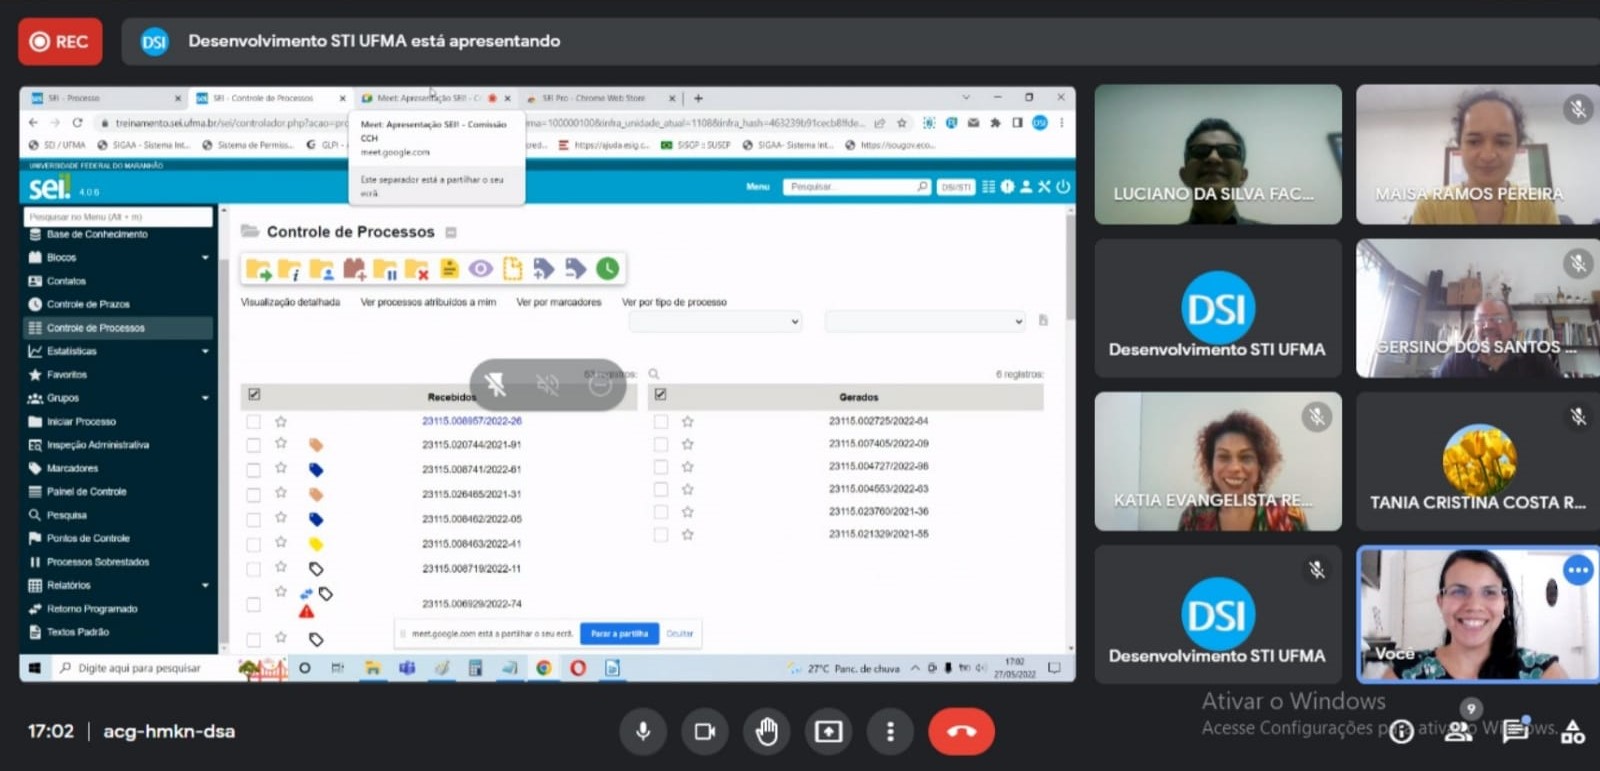
Task: Open meeting details info icon
Action: [x=1402, y=732]
